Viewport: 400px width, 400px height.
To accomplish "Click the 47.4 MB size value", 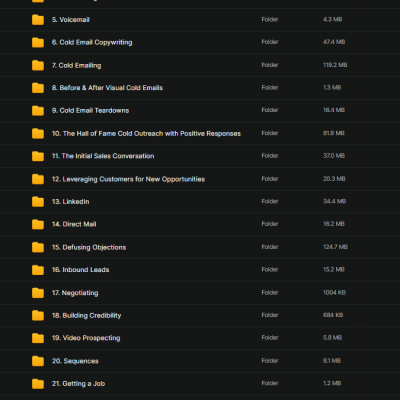I will click(334, 42).
